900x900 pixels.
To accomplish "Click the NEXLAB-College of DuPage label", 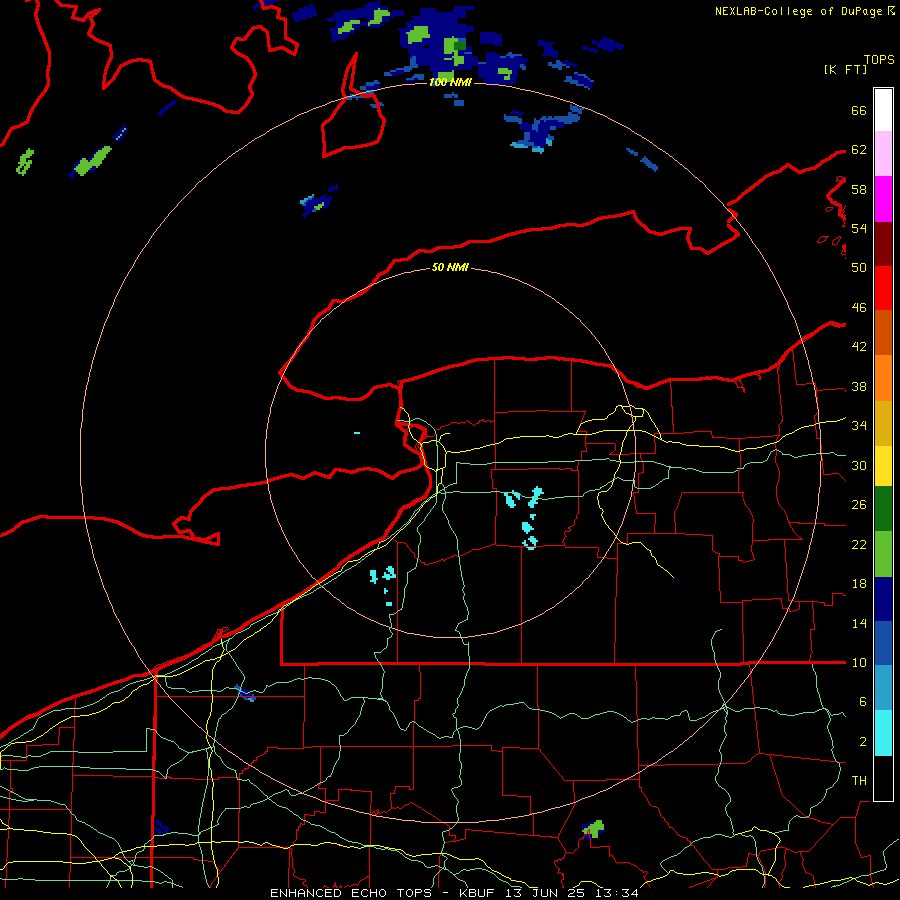I will pyautogui.click(x=798, y=11).
